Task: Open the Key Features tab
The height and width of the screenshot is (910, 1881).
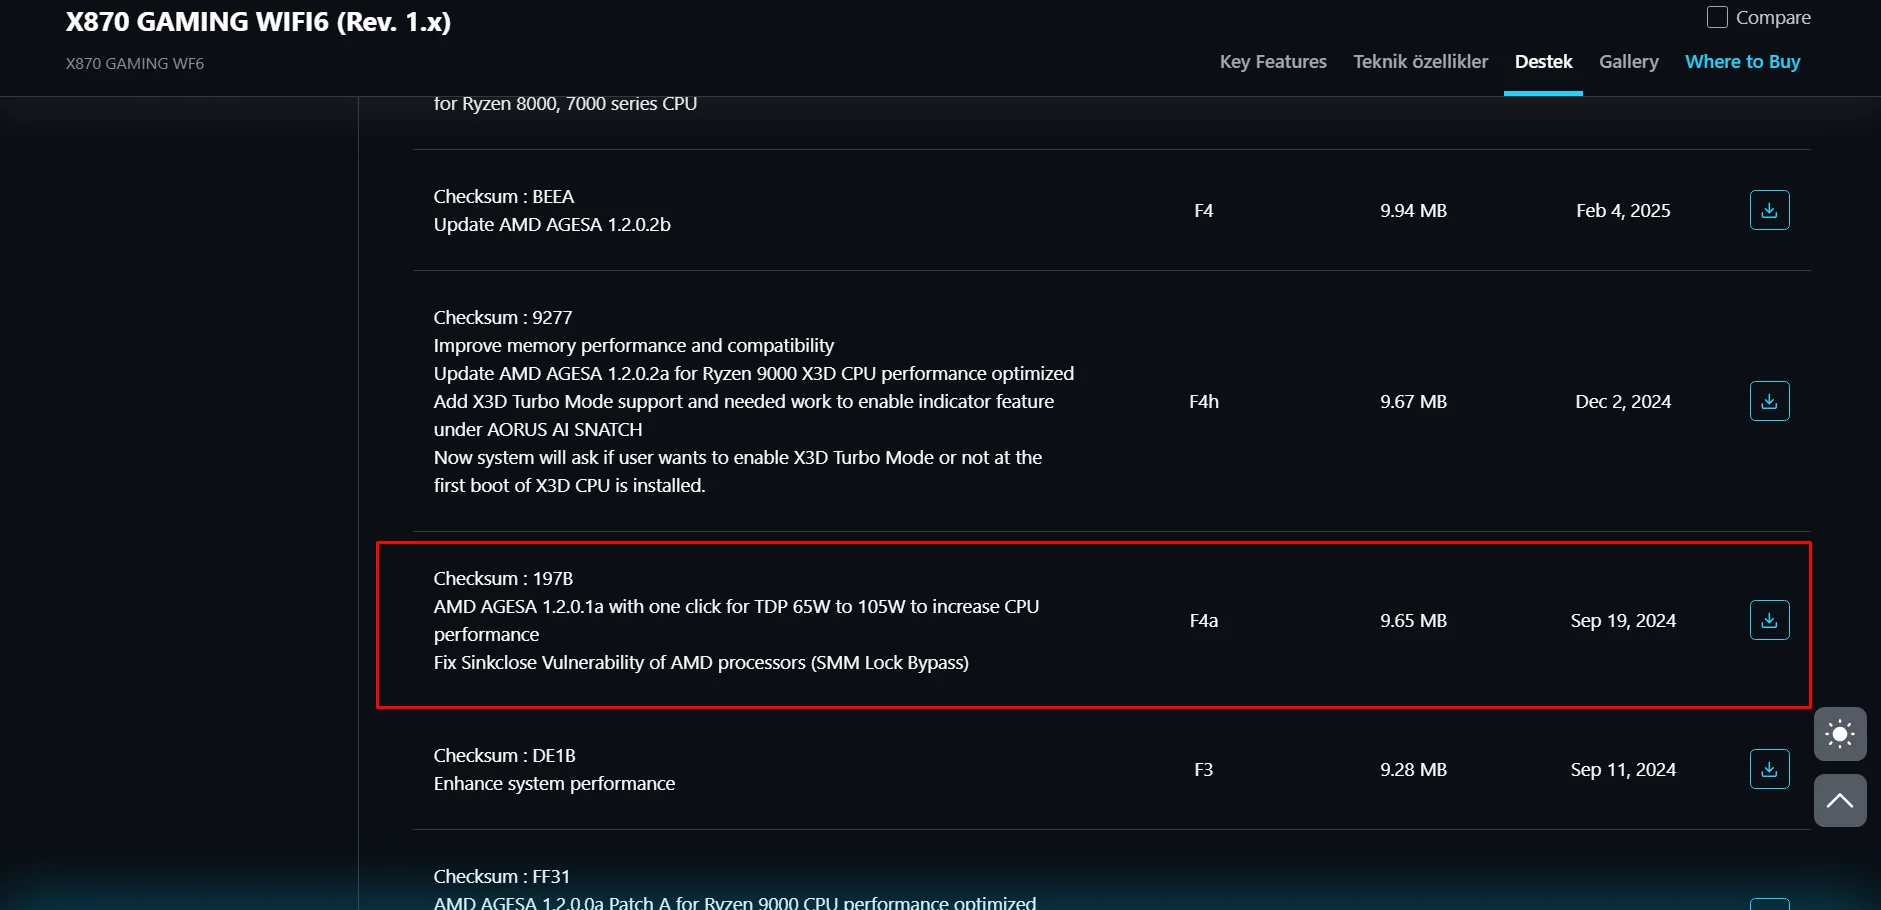Action: (1273, 62)
